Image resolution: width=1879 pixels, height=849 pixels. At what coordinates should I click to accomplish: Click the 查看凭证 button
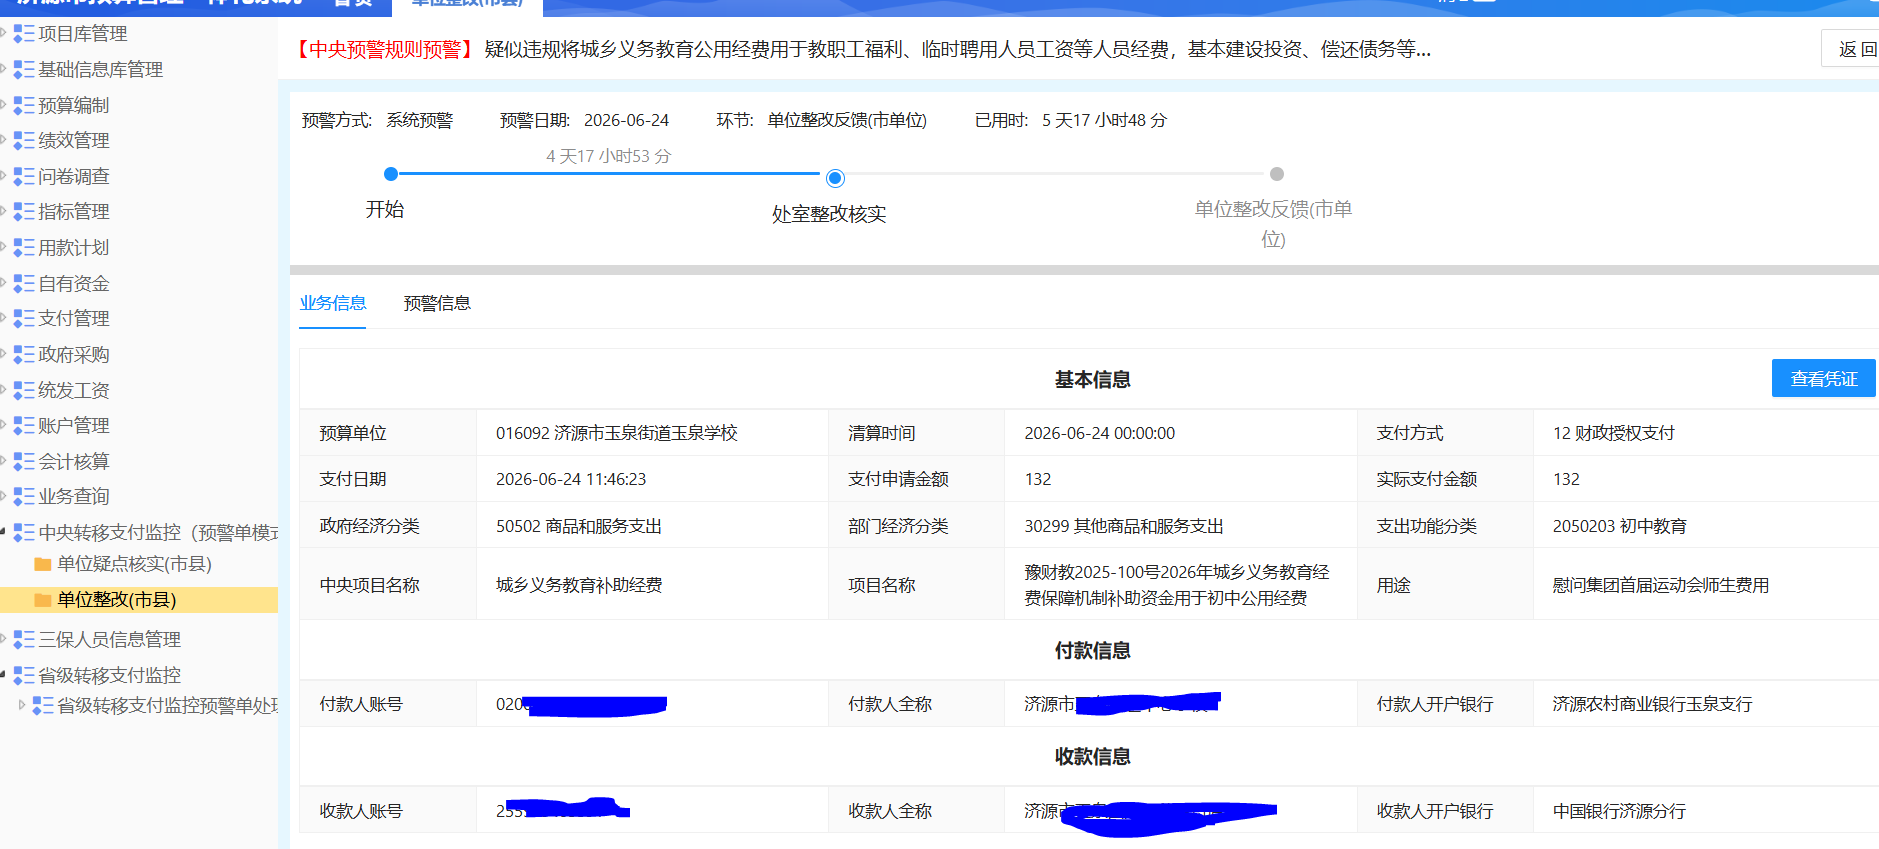[1823, 379]
